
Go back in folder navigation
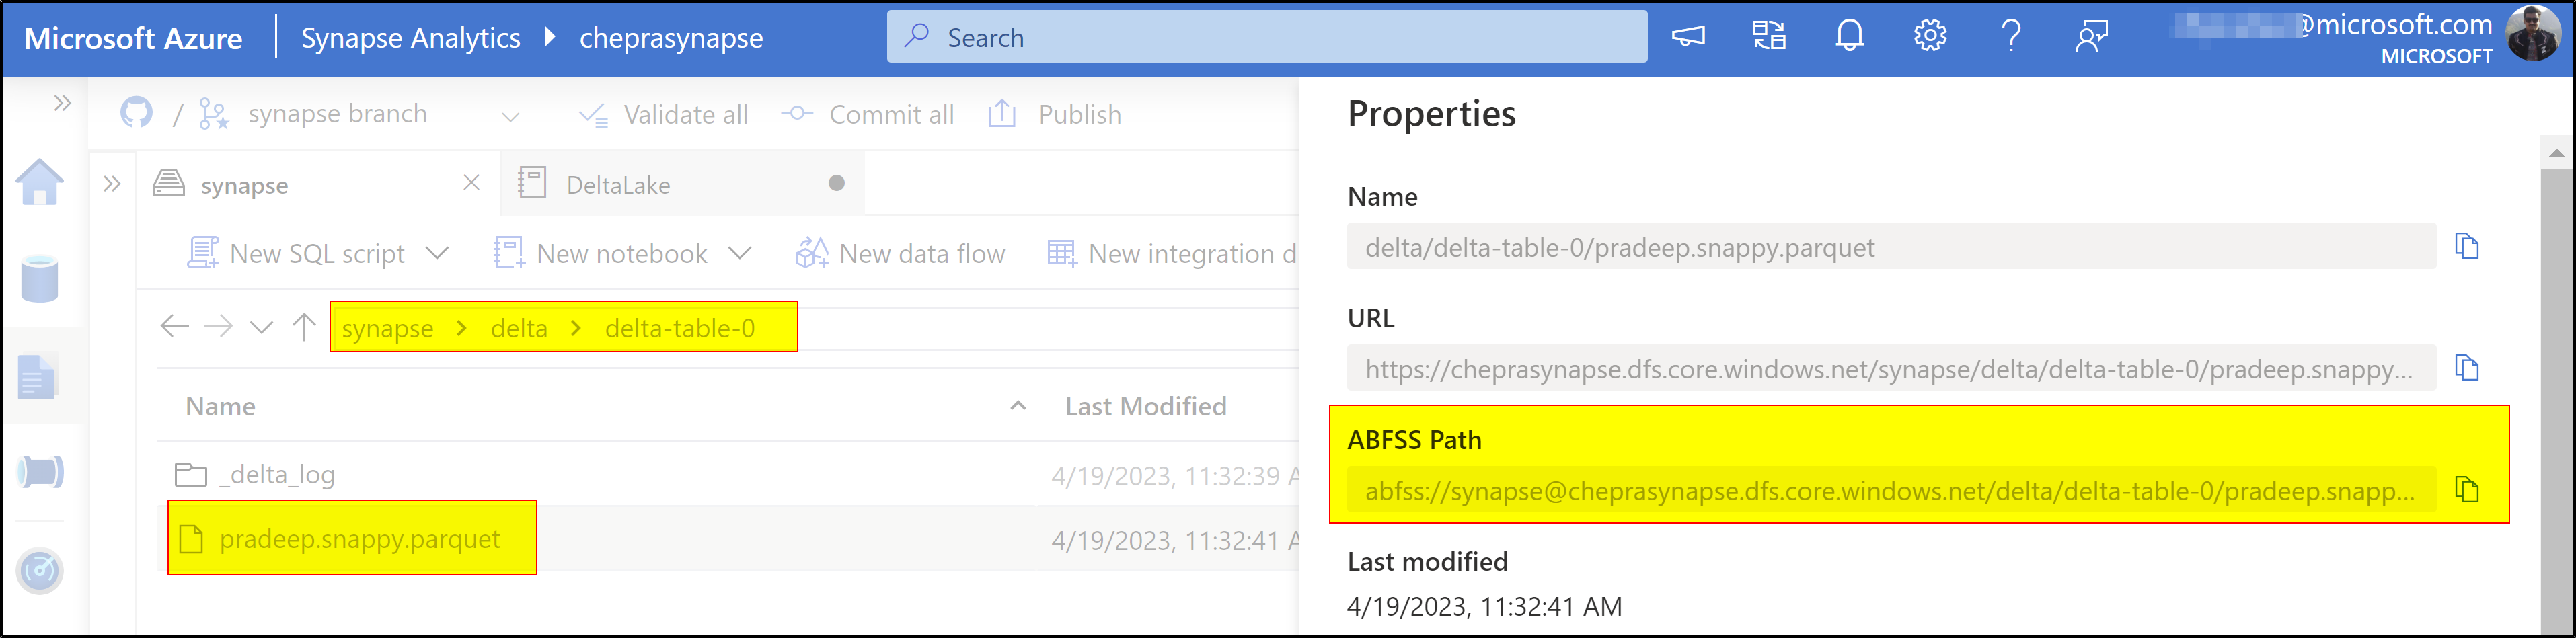point(175,327)
